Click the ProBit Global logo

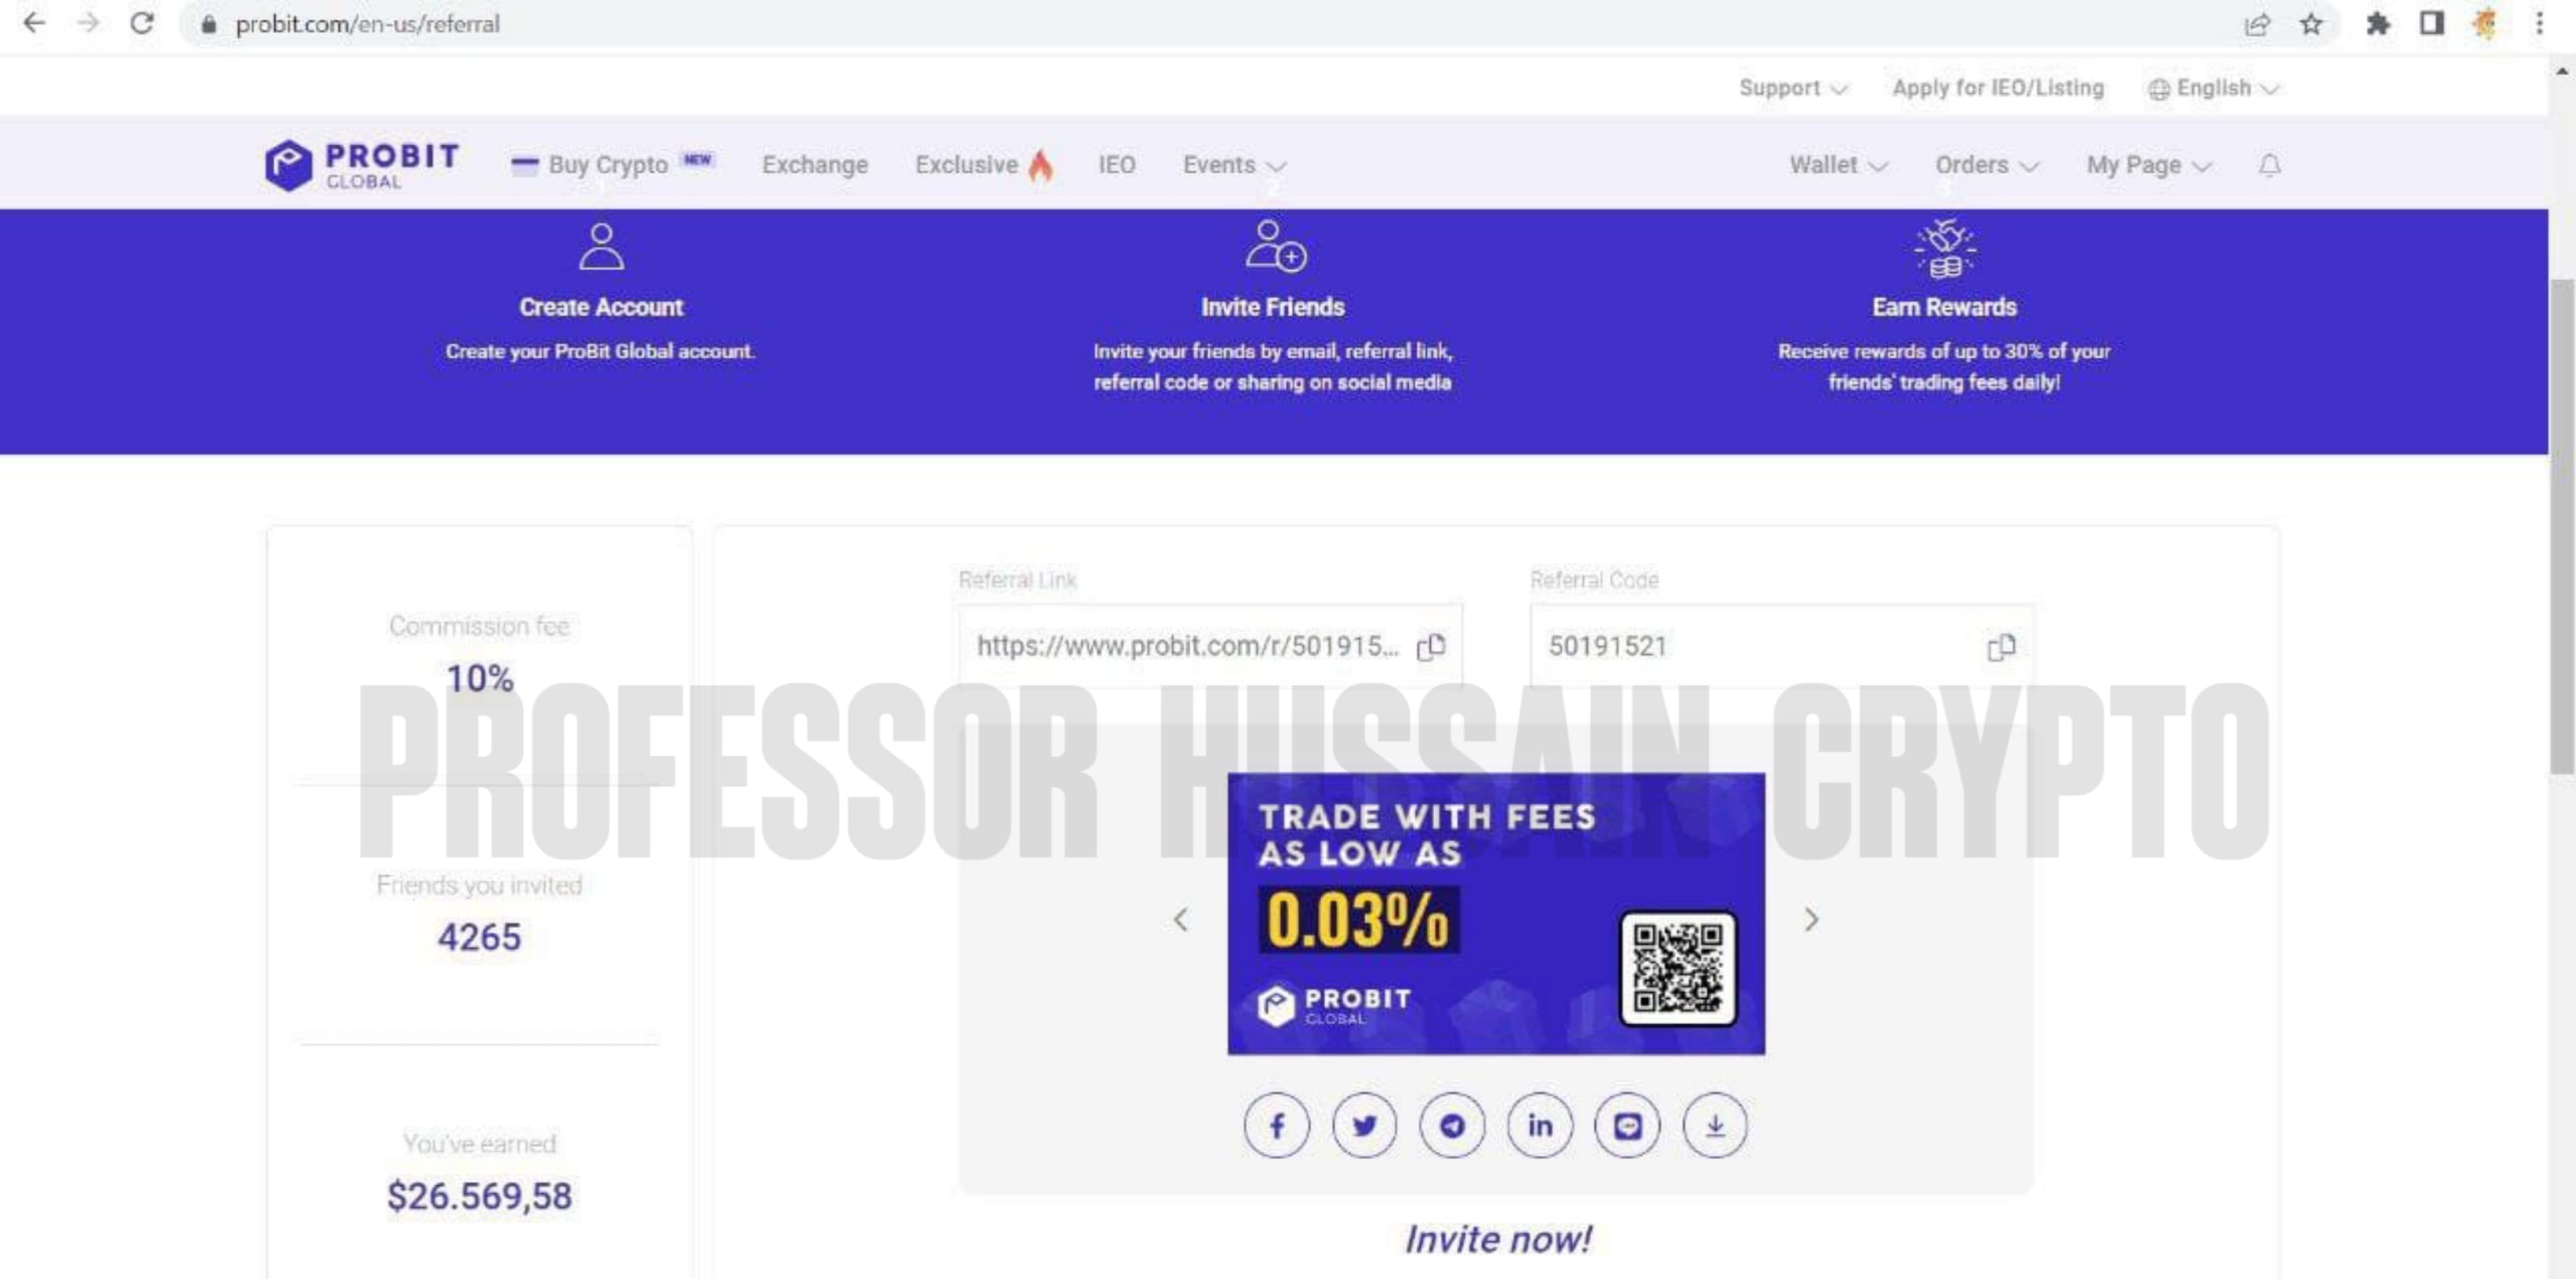point(362,165)
